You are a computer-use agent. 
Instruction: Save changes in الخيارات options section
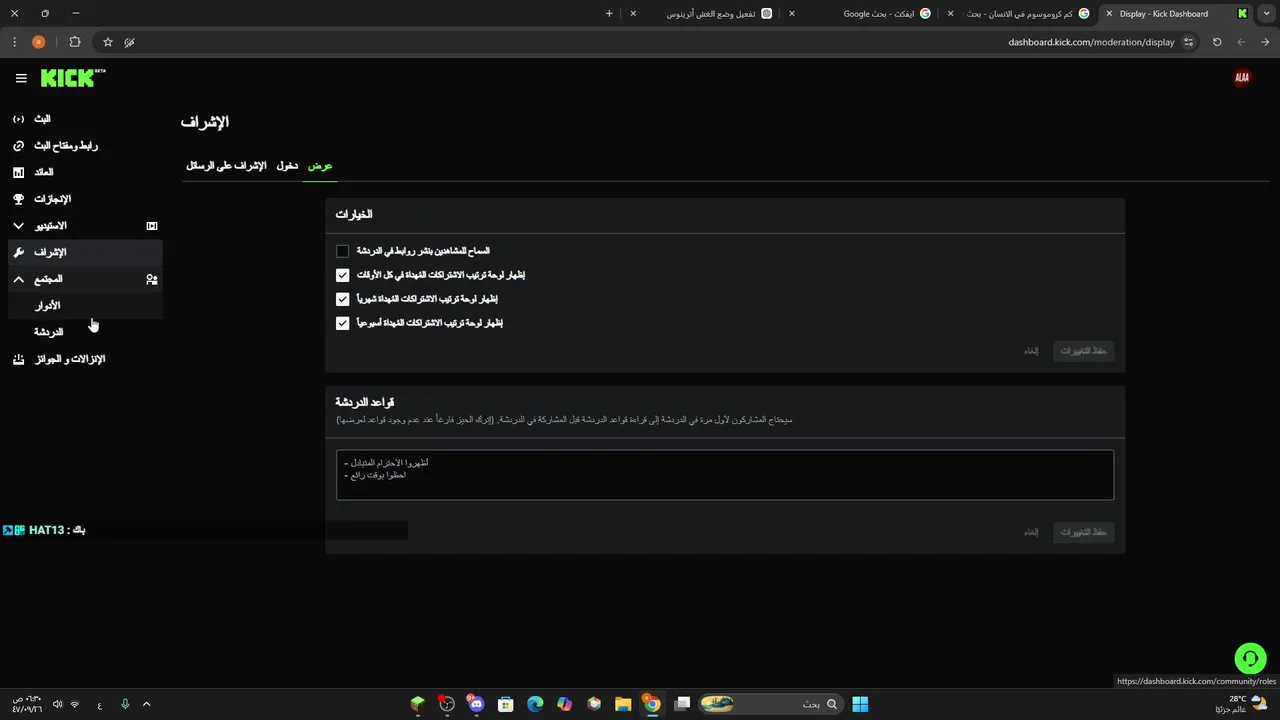(x=1084, y=351)
